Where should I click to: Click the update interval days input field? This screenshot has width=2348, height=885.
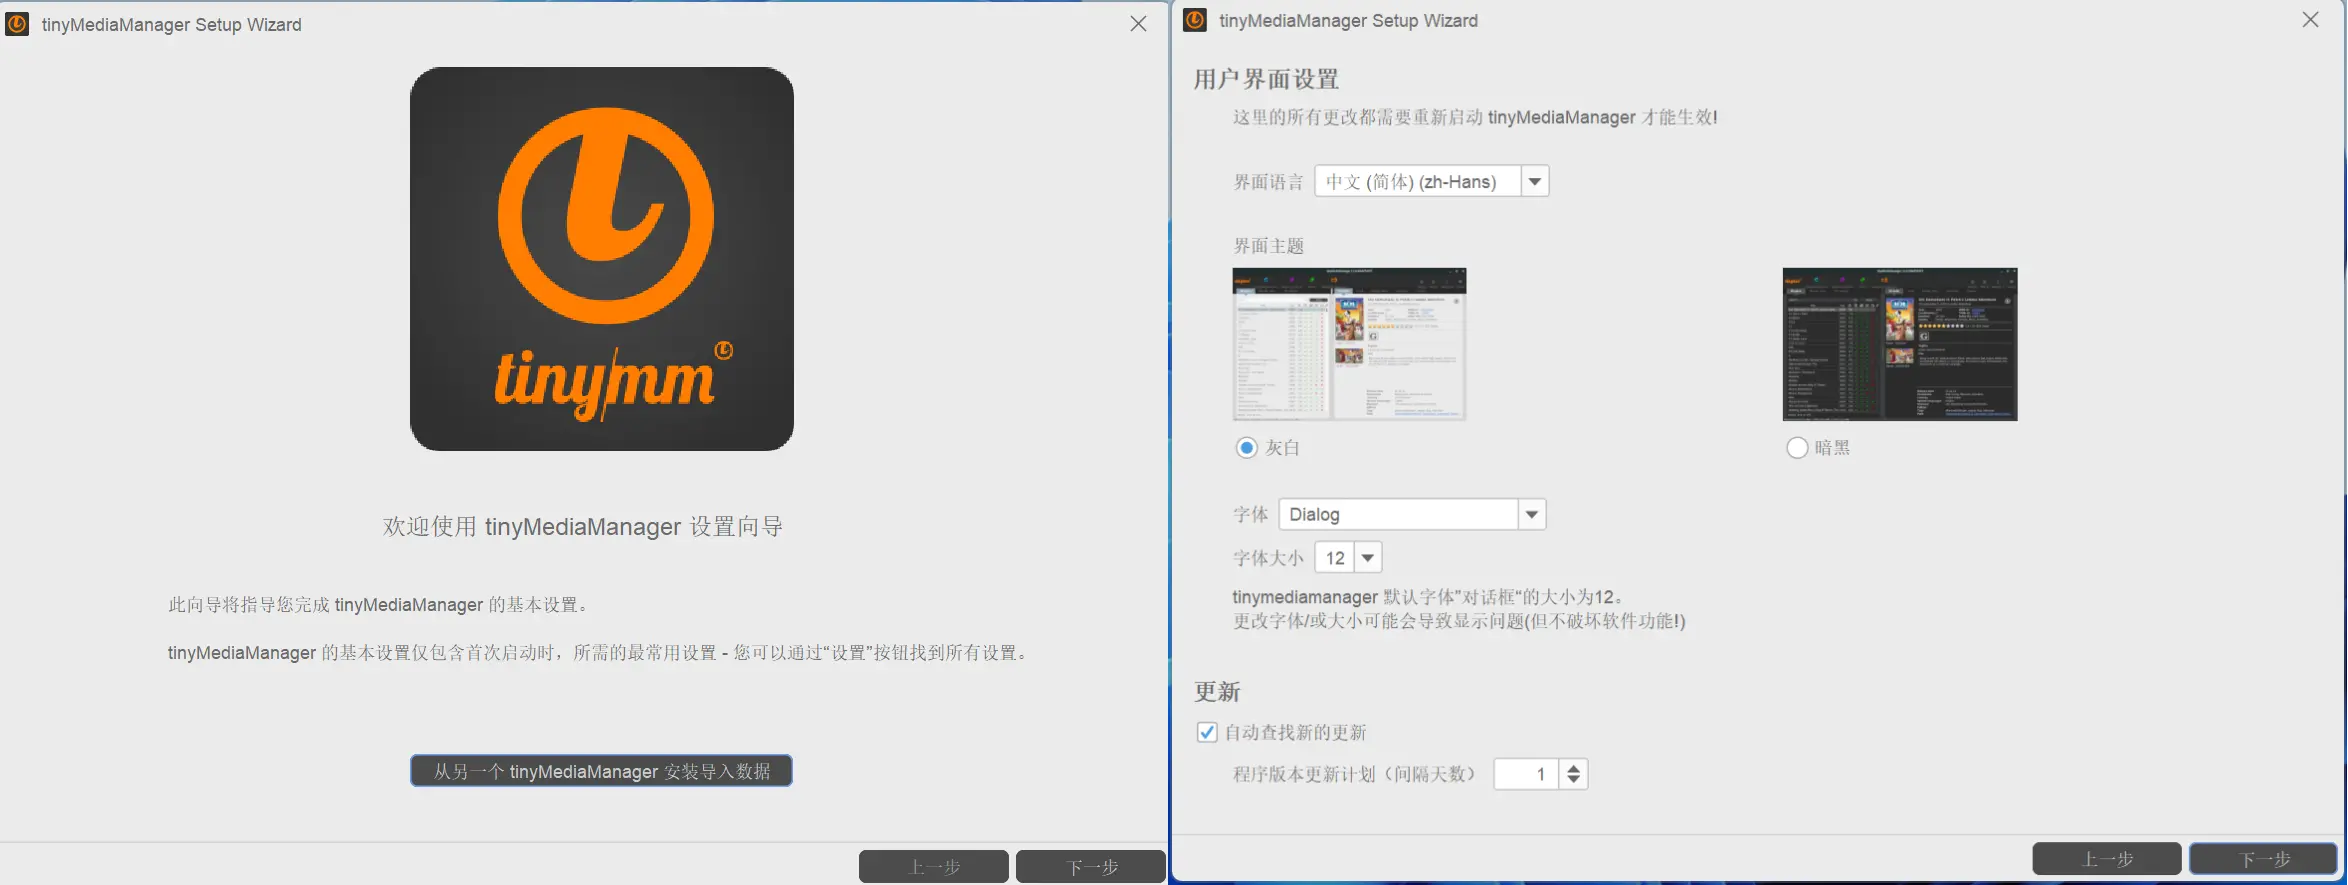tap(1526, 774)
